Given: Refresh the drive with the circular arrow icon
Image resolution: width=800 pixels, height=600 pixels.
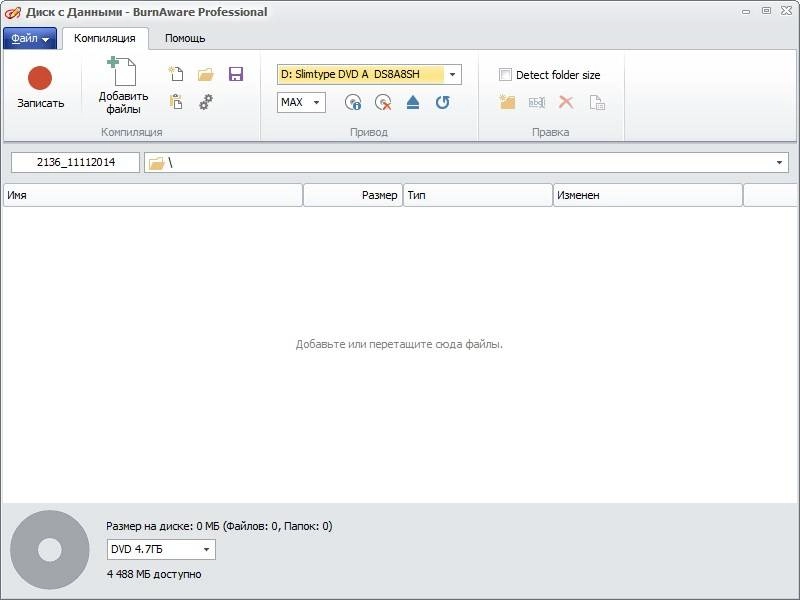Looking at the screenshot, I should pyautogui.click(x=443, y=103).
